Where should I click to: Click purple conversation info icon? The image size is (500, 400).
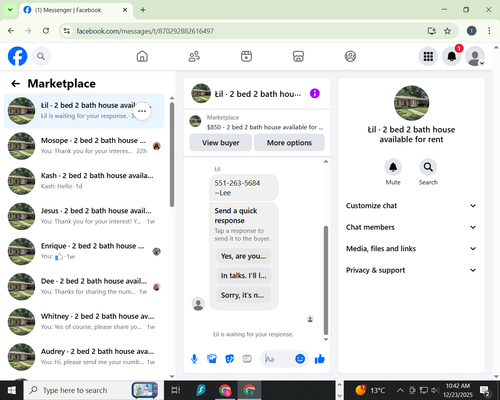click(x=315, y=93)
